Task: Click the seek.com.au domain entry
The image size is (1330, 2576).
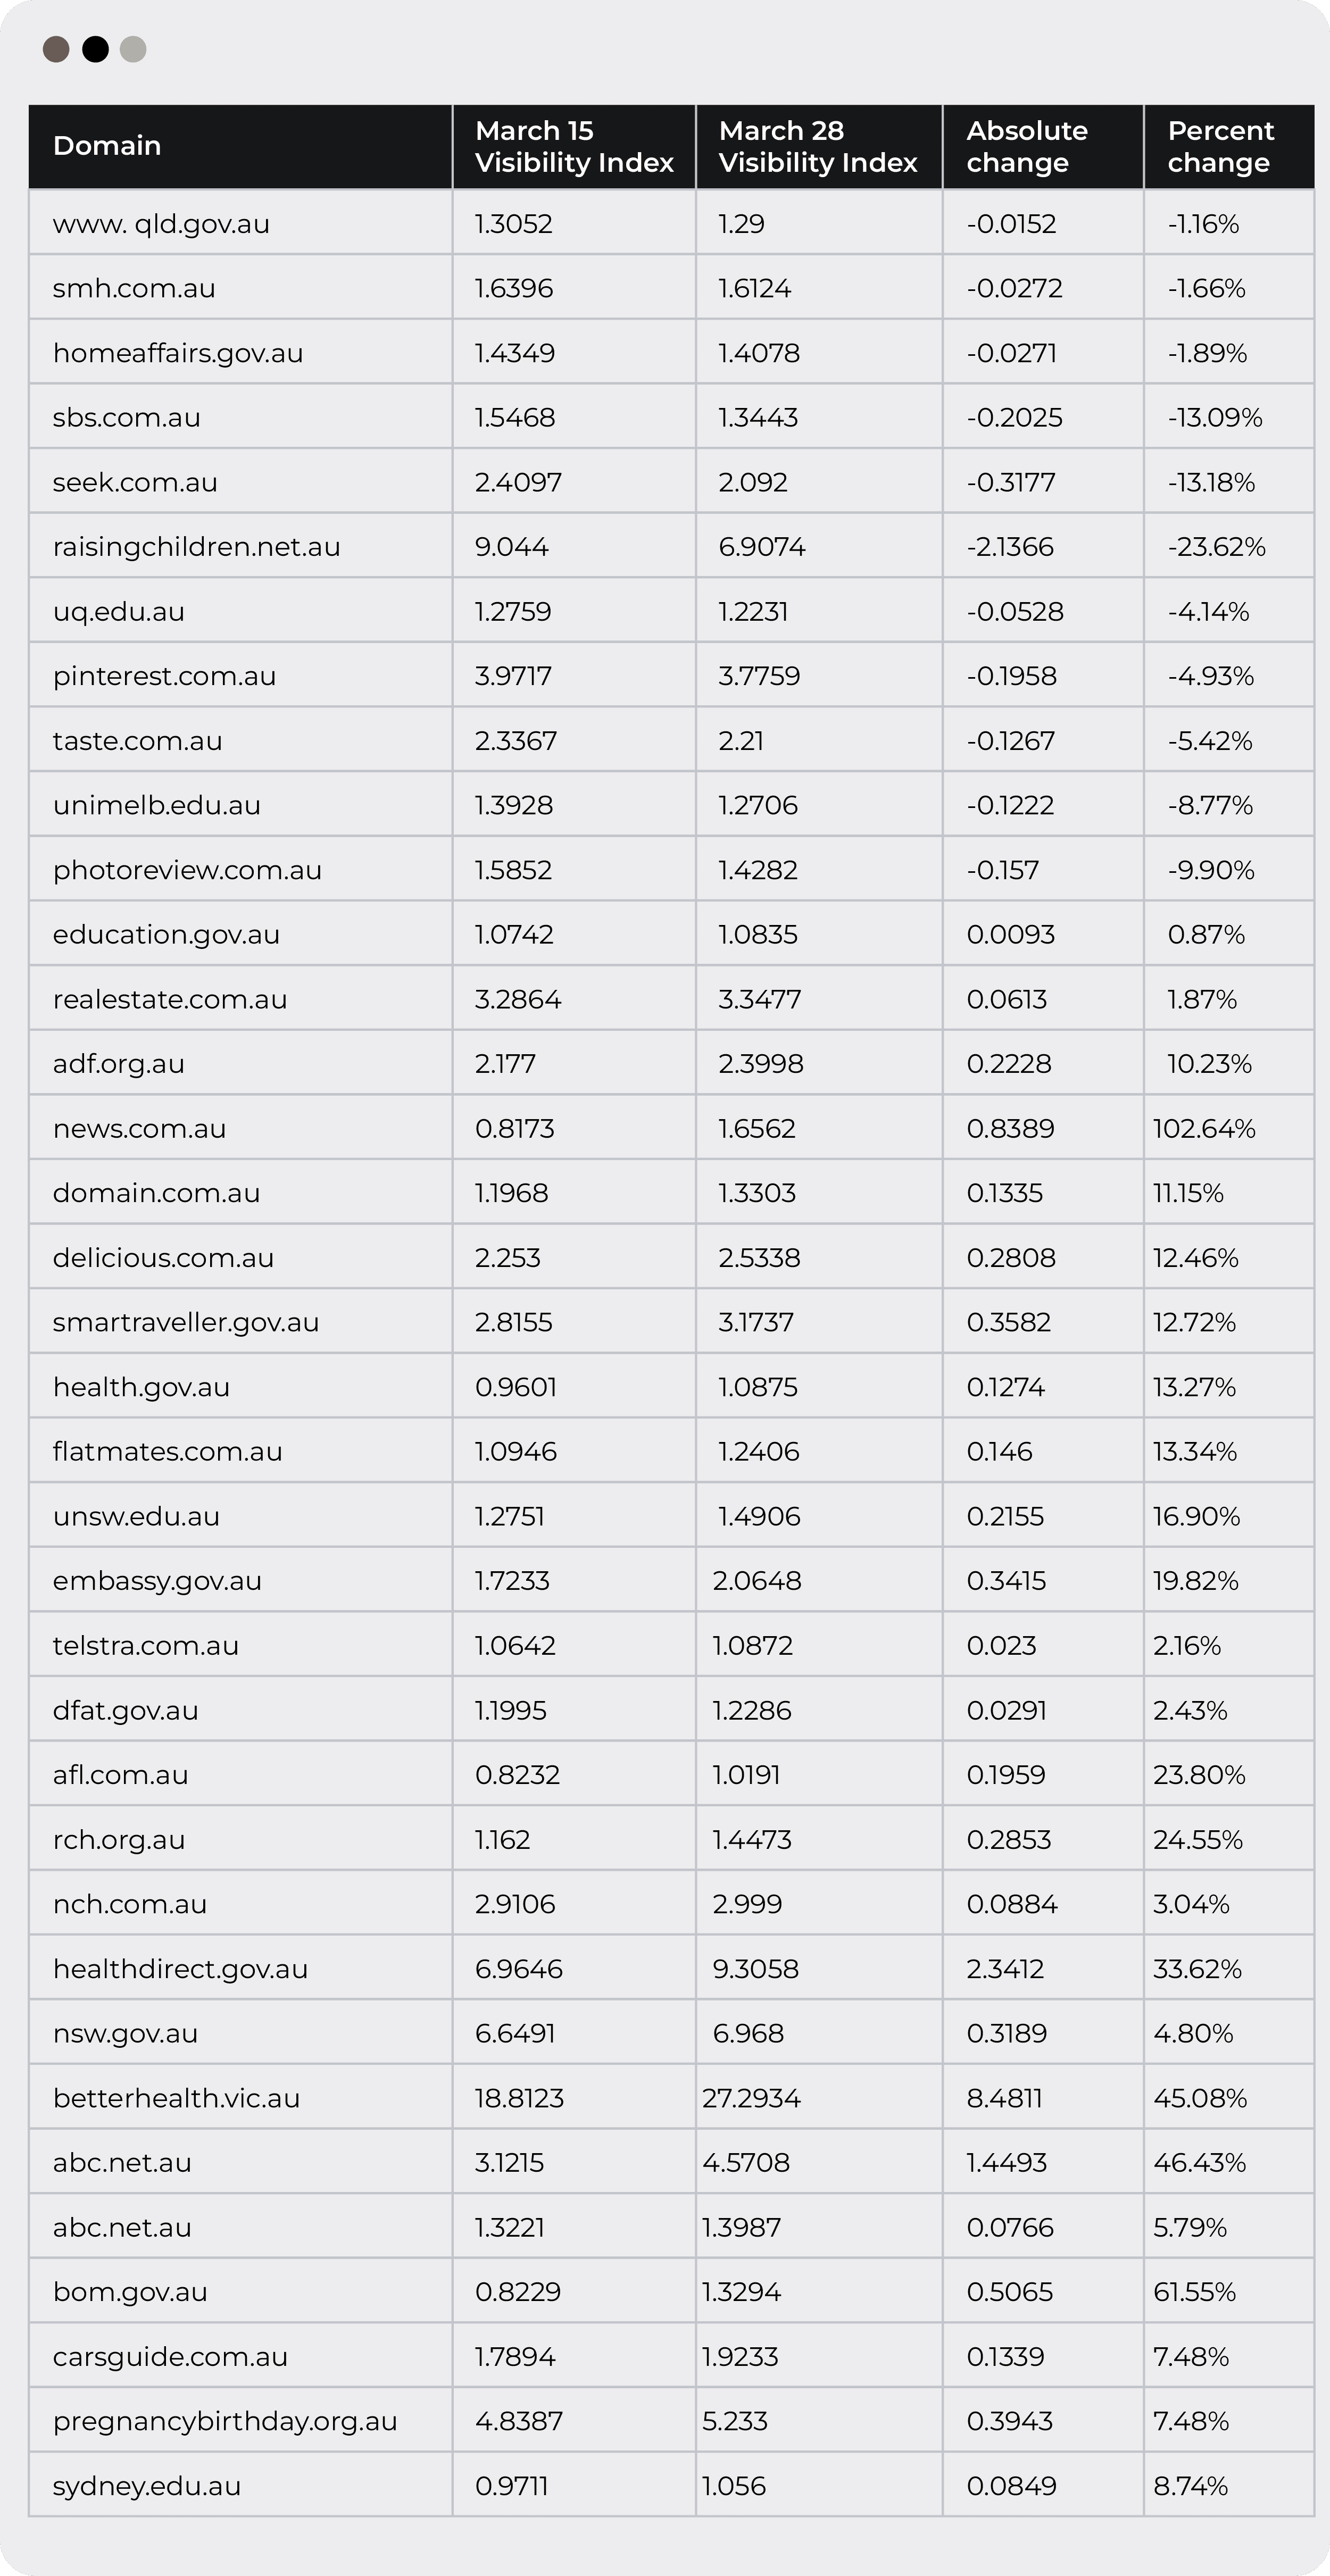Action: coord(135,482)
